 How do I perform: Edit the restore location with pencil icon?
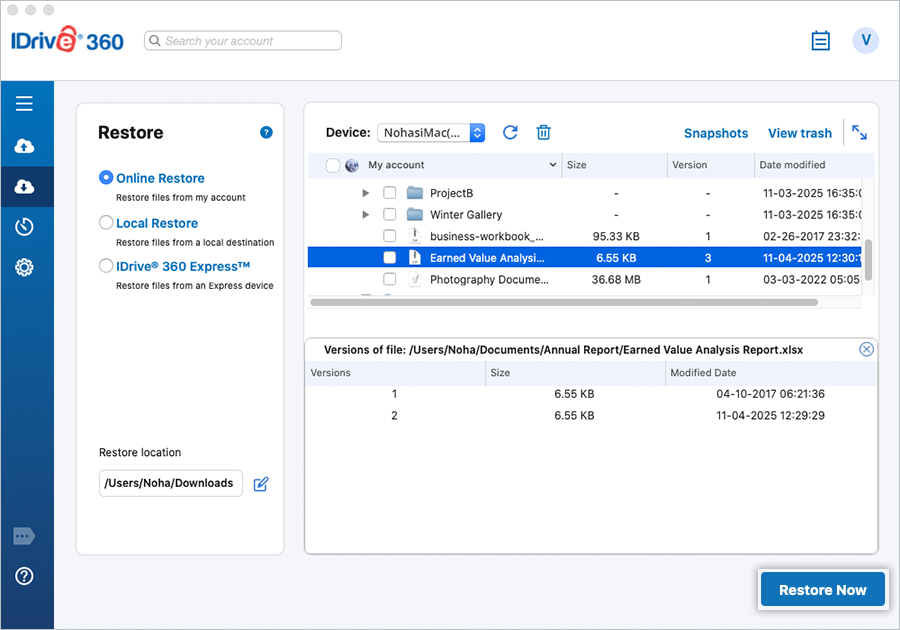point(261,484)
